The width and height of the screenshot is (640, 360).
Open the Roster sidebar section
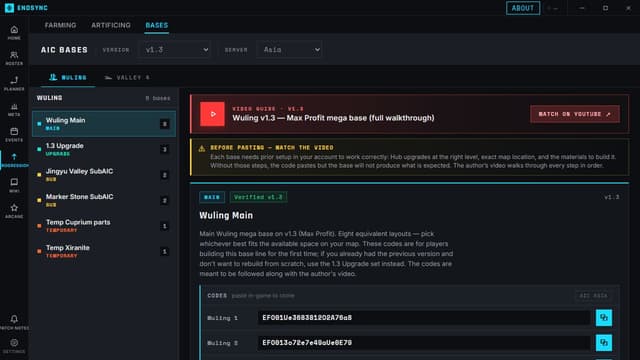point(14,58)
